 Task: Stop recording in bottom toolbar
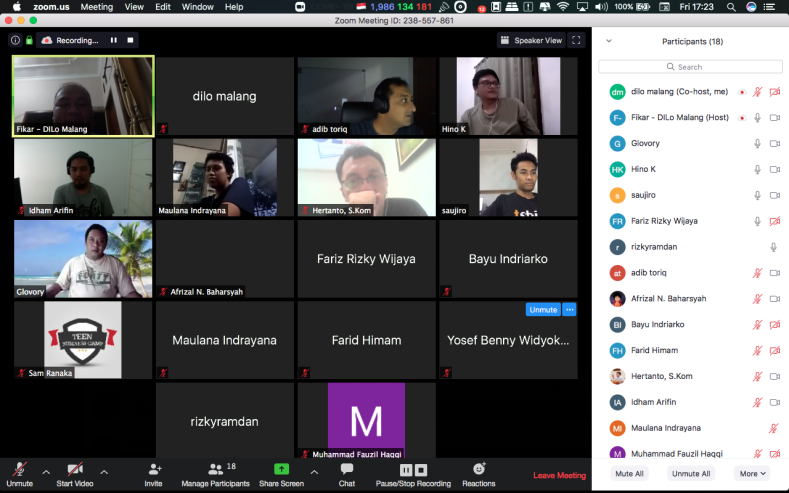click(421, 470)
